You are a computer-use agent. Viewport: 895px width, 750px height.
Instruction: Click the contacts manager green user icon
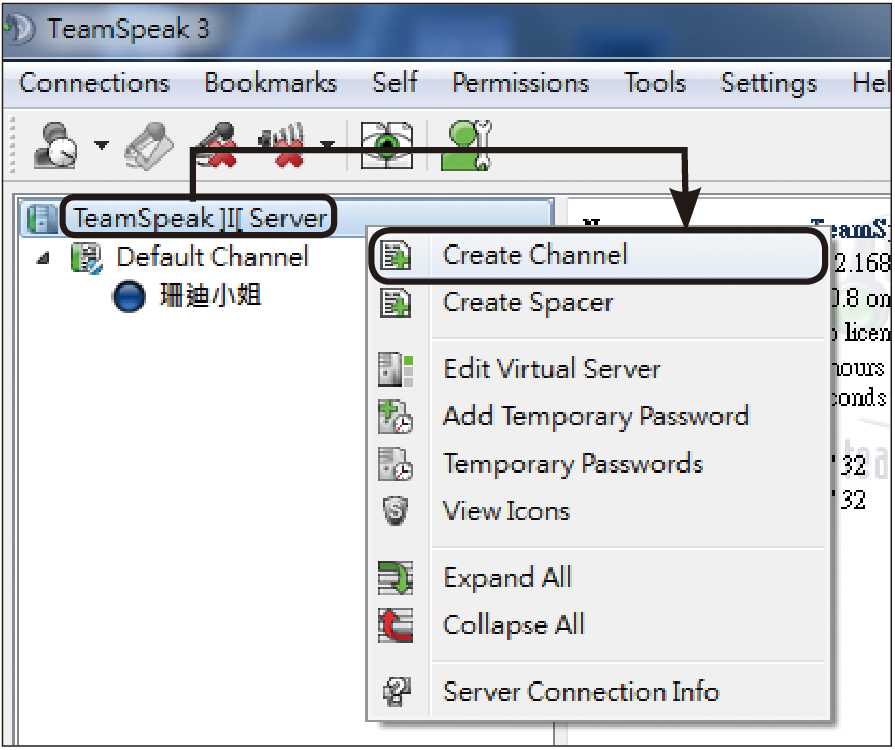(x=466, y=145)
